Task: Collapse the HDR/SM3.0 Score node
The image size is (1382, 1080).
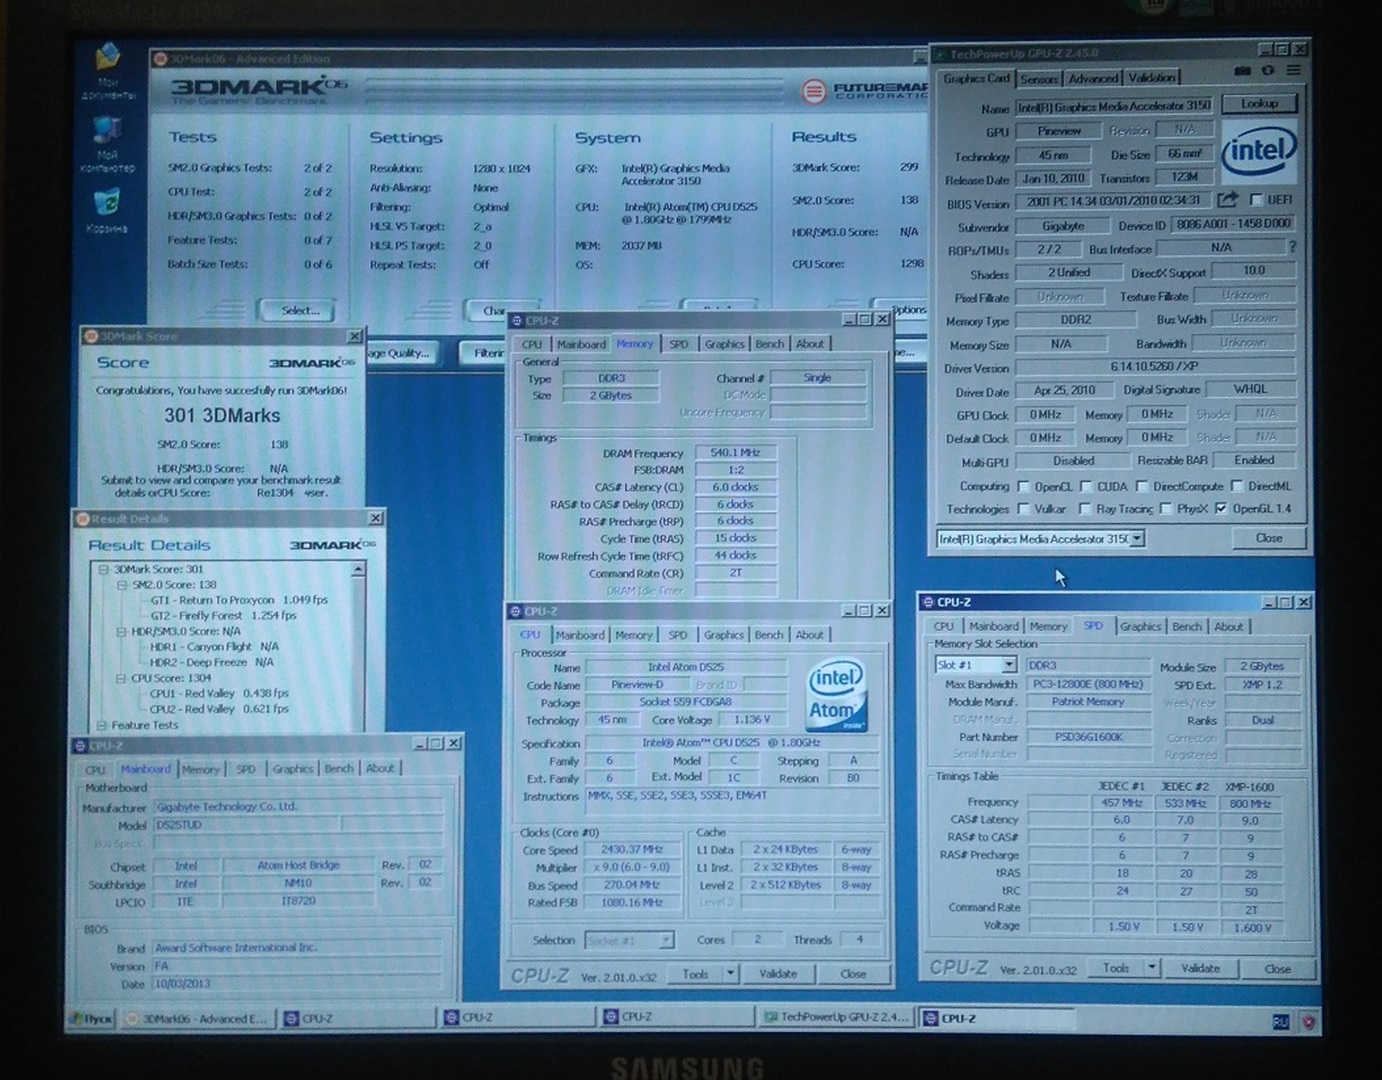Action: 121,631
